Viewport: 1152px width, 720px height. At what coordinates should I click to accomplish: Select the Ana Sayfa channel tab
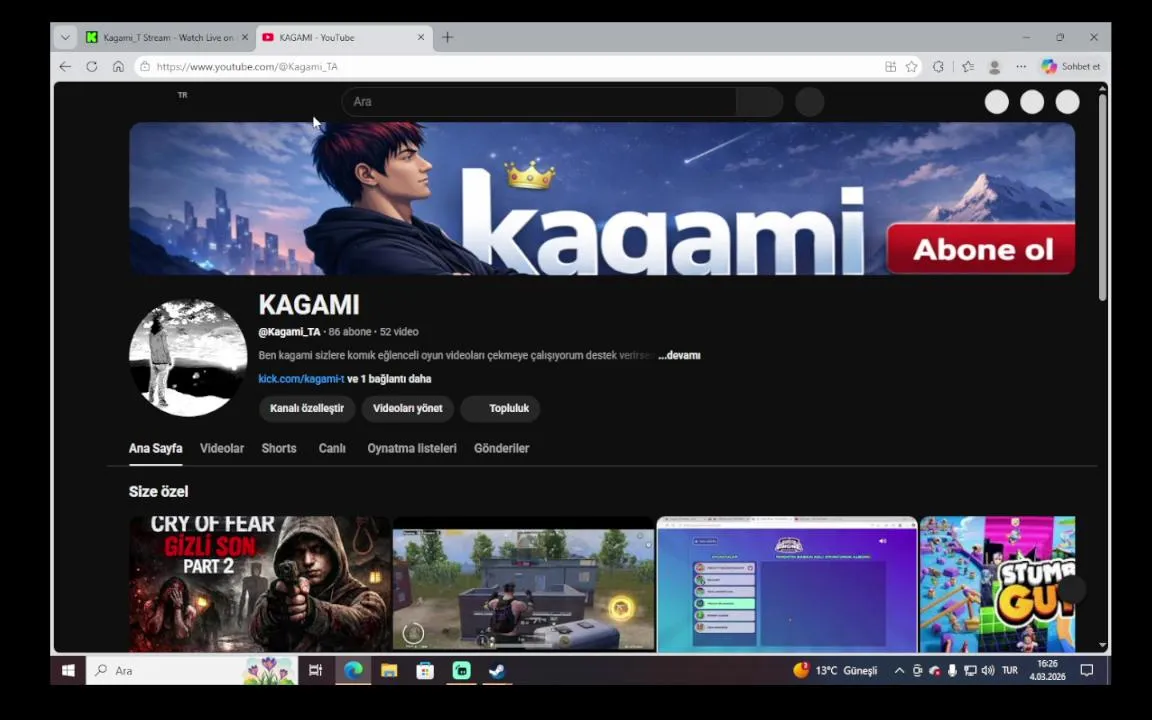[156, 448]
